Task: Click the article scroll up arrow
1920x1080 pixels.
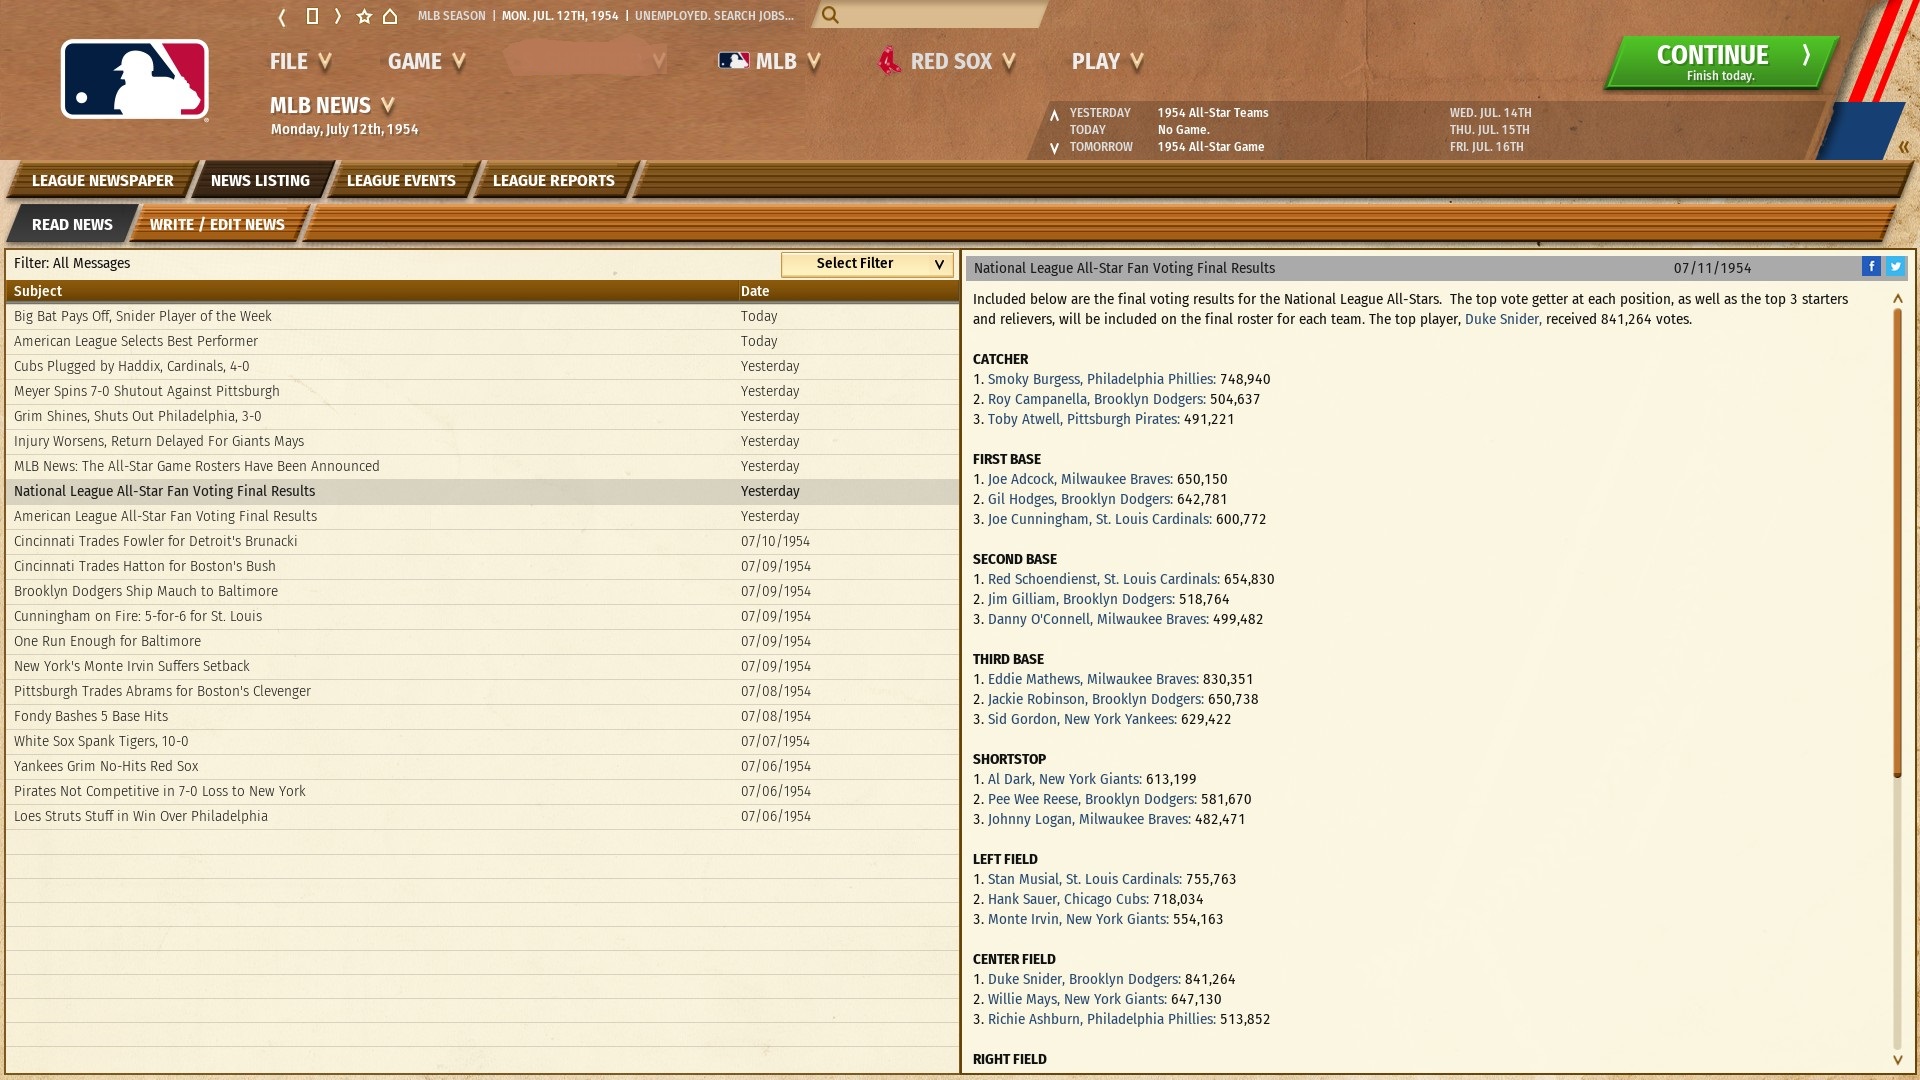Action: pos(1897,298)
